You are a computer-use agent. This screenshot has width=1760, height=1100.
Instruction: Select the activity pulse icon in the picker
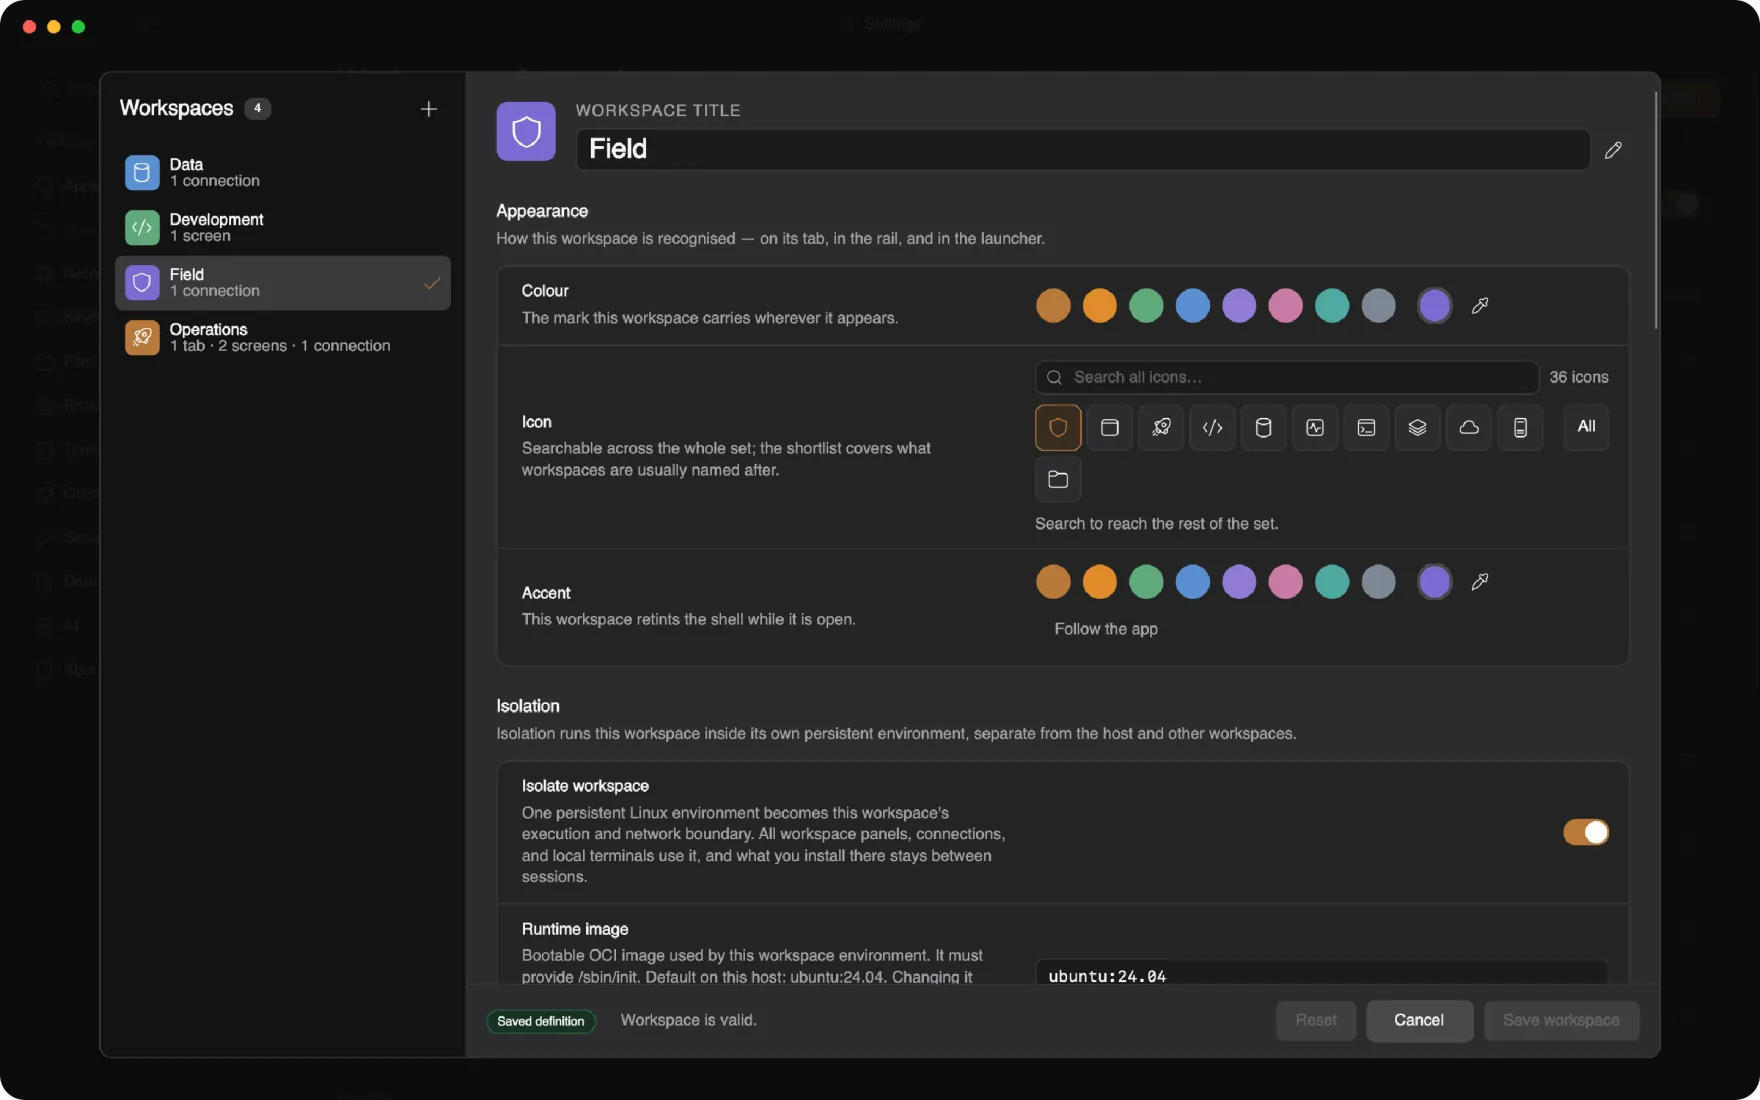pos(1315,428)
